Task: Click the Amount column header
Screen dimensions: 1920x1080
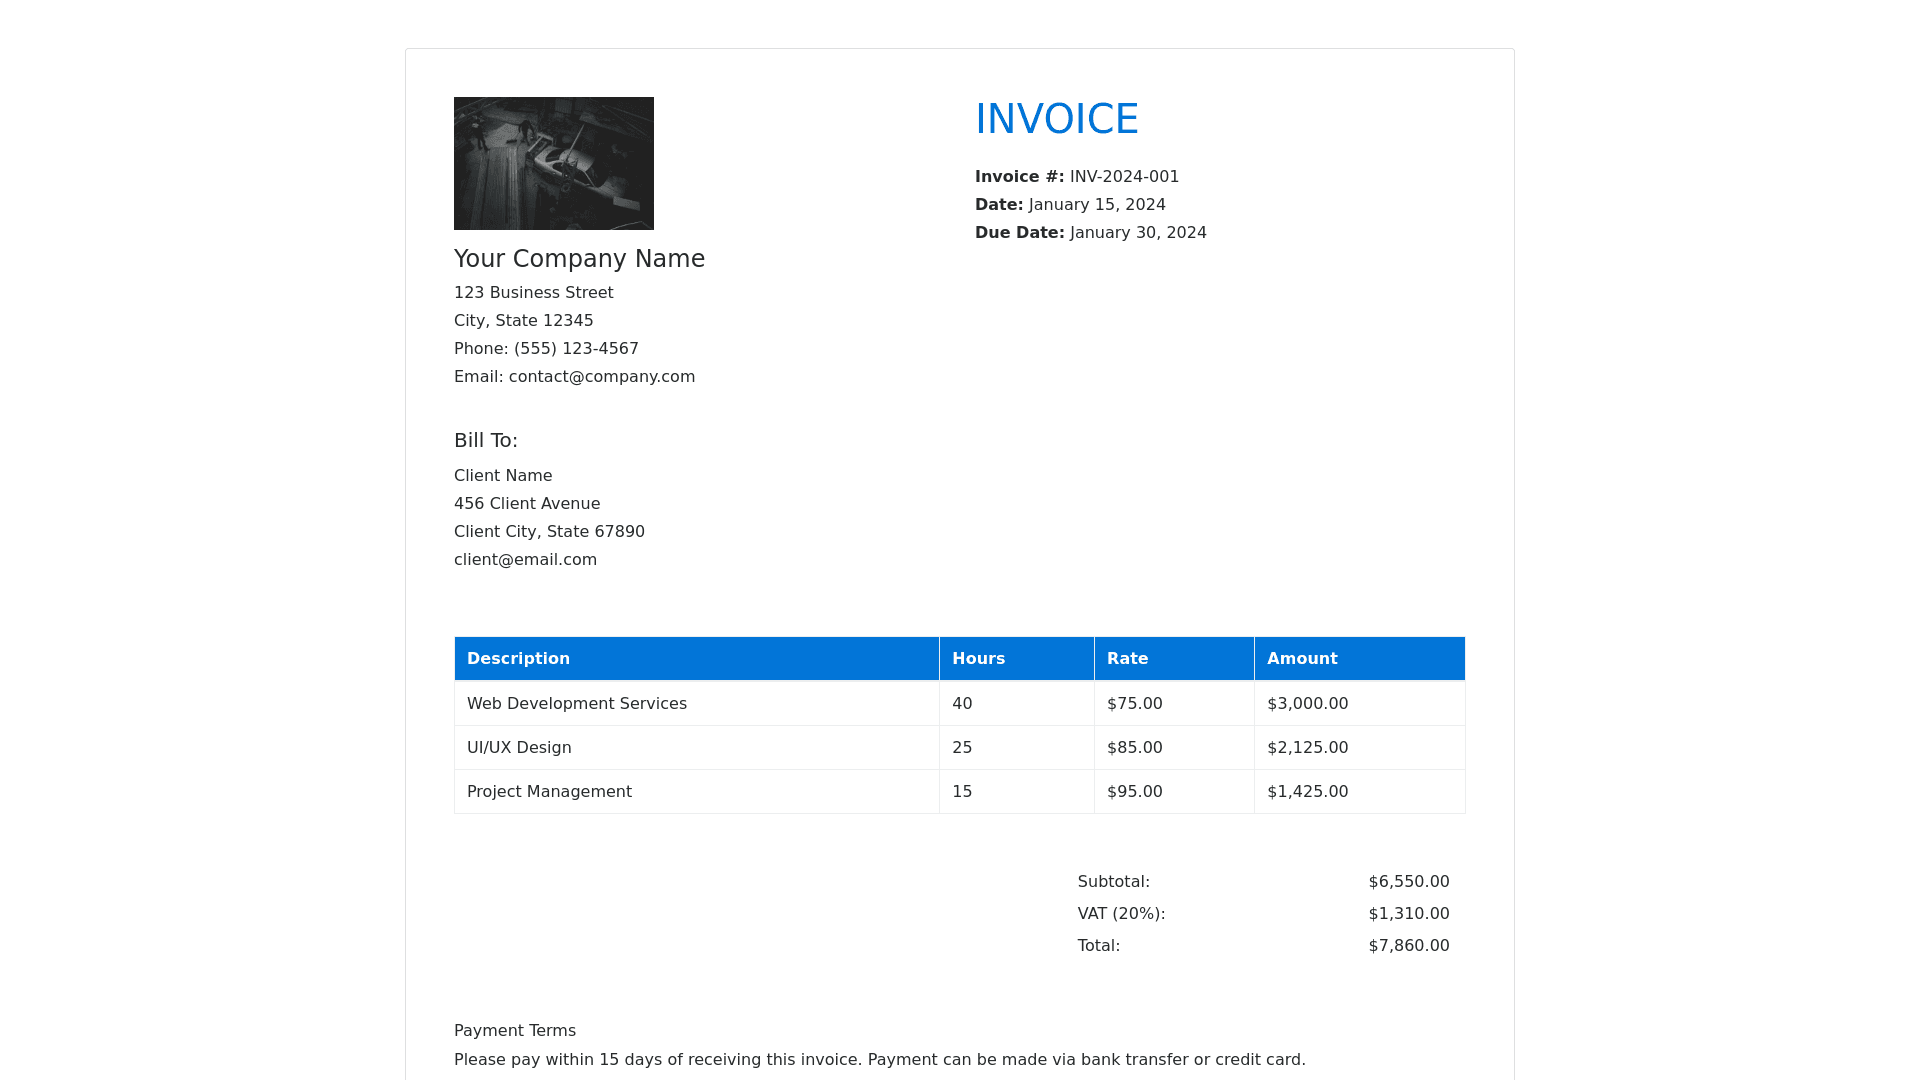Action: 1301,659
